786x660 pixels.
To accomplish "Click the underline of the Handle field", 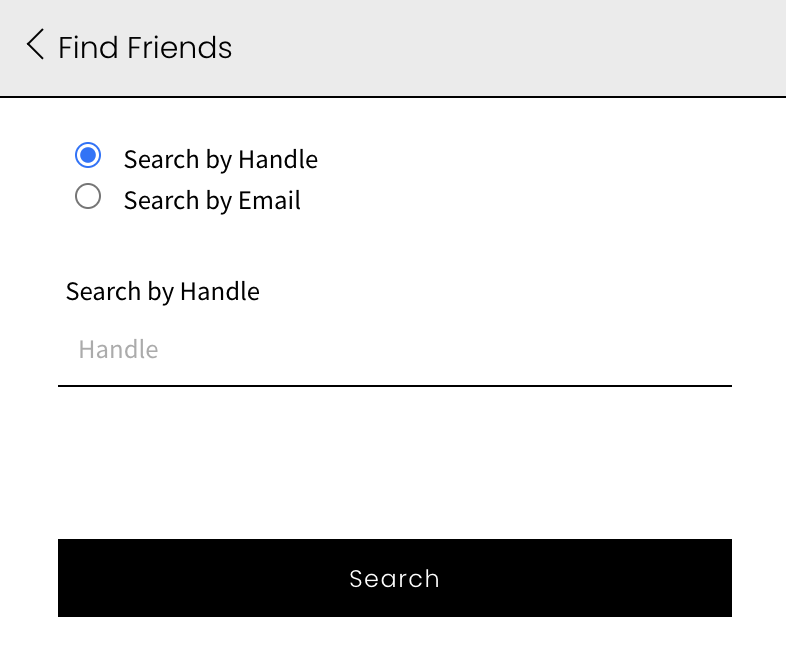I will (394, 384).
